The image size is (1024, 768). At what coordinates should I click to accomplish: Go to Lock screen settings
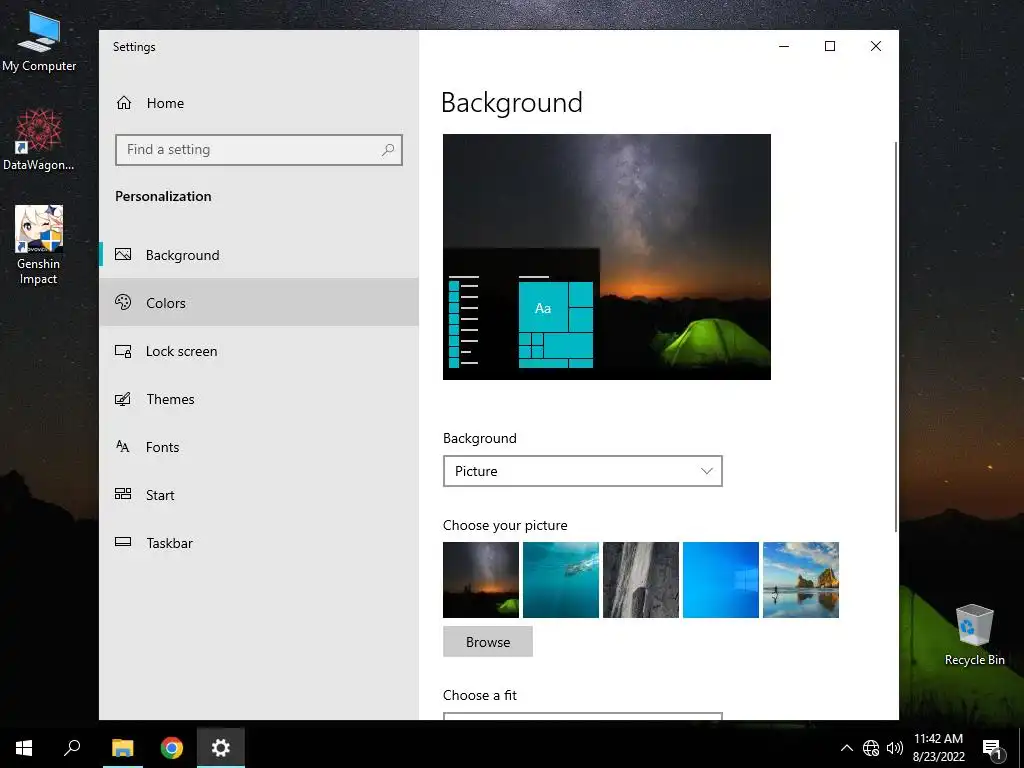point(259,351)
